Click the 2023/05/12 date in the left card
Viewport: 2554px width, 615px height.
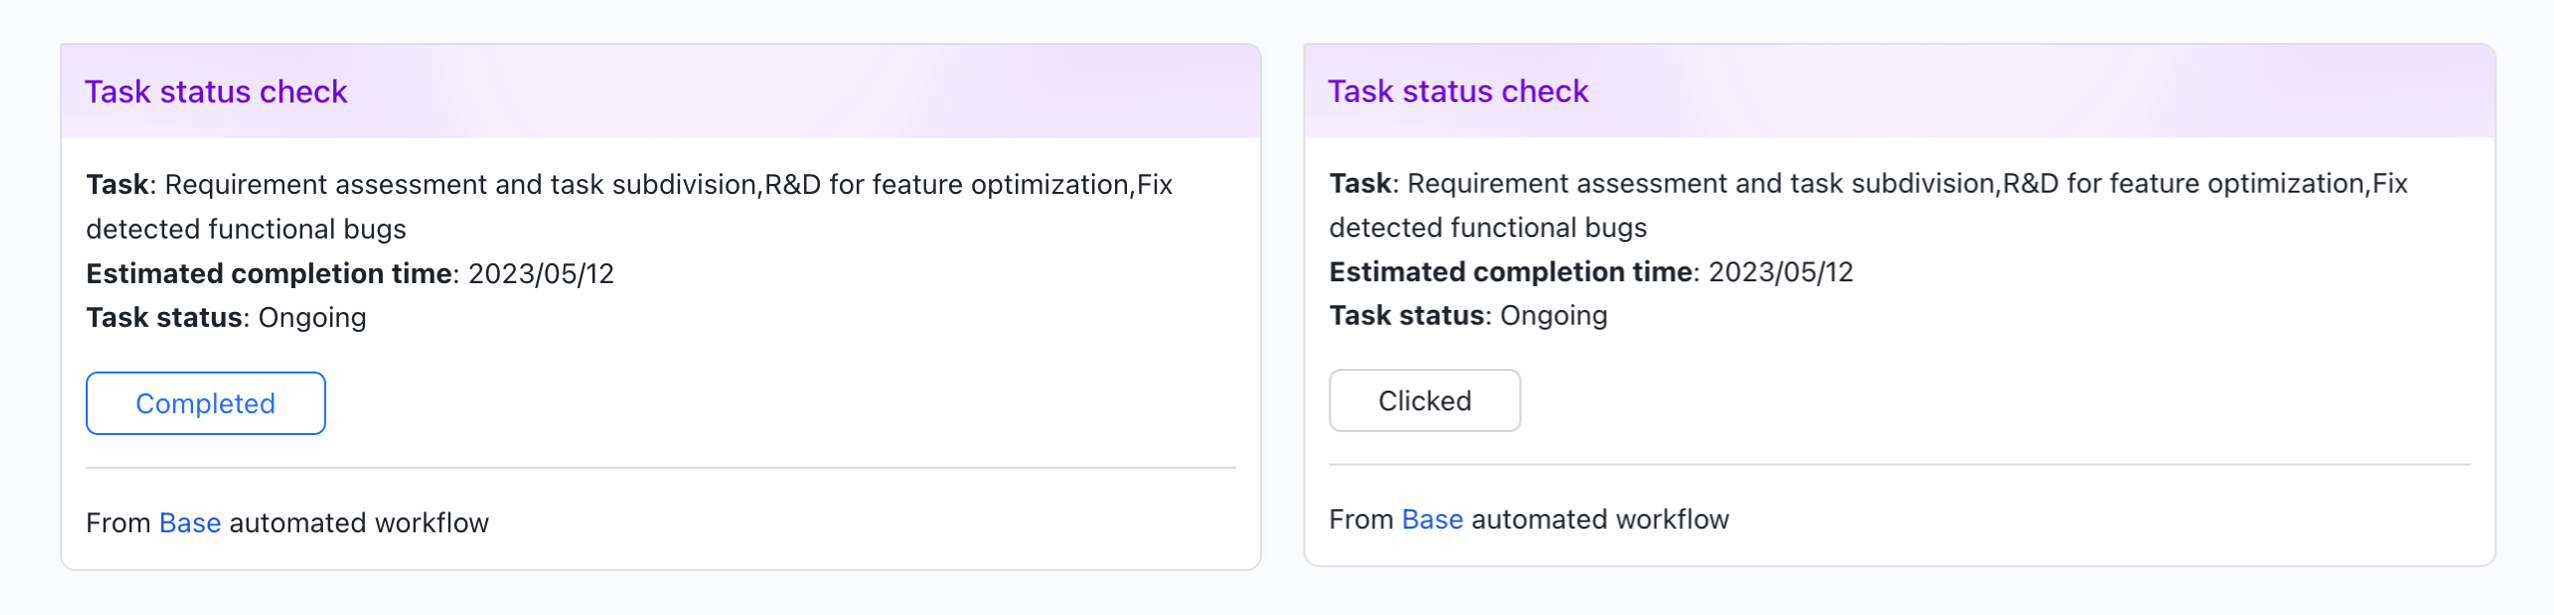pos(541,274)
